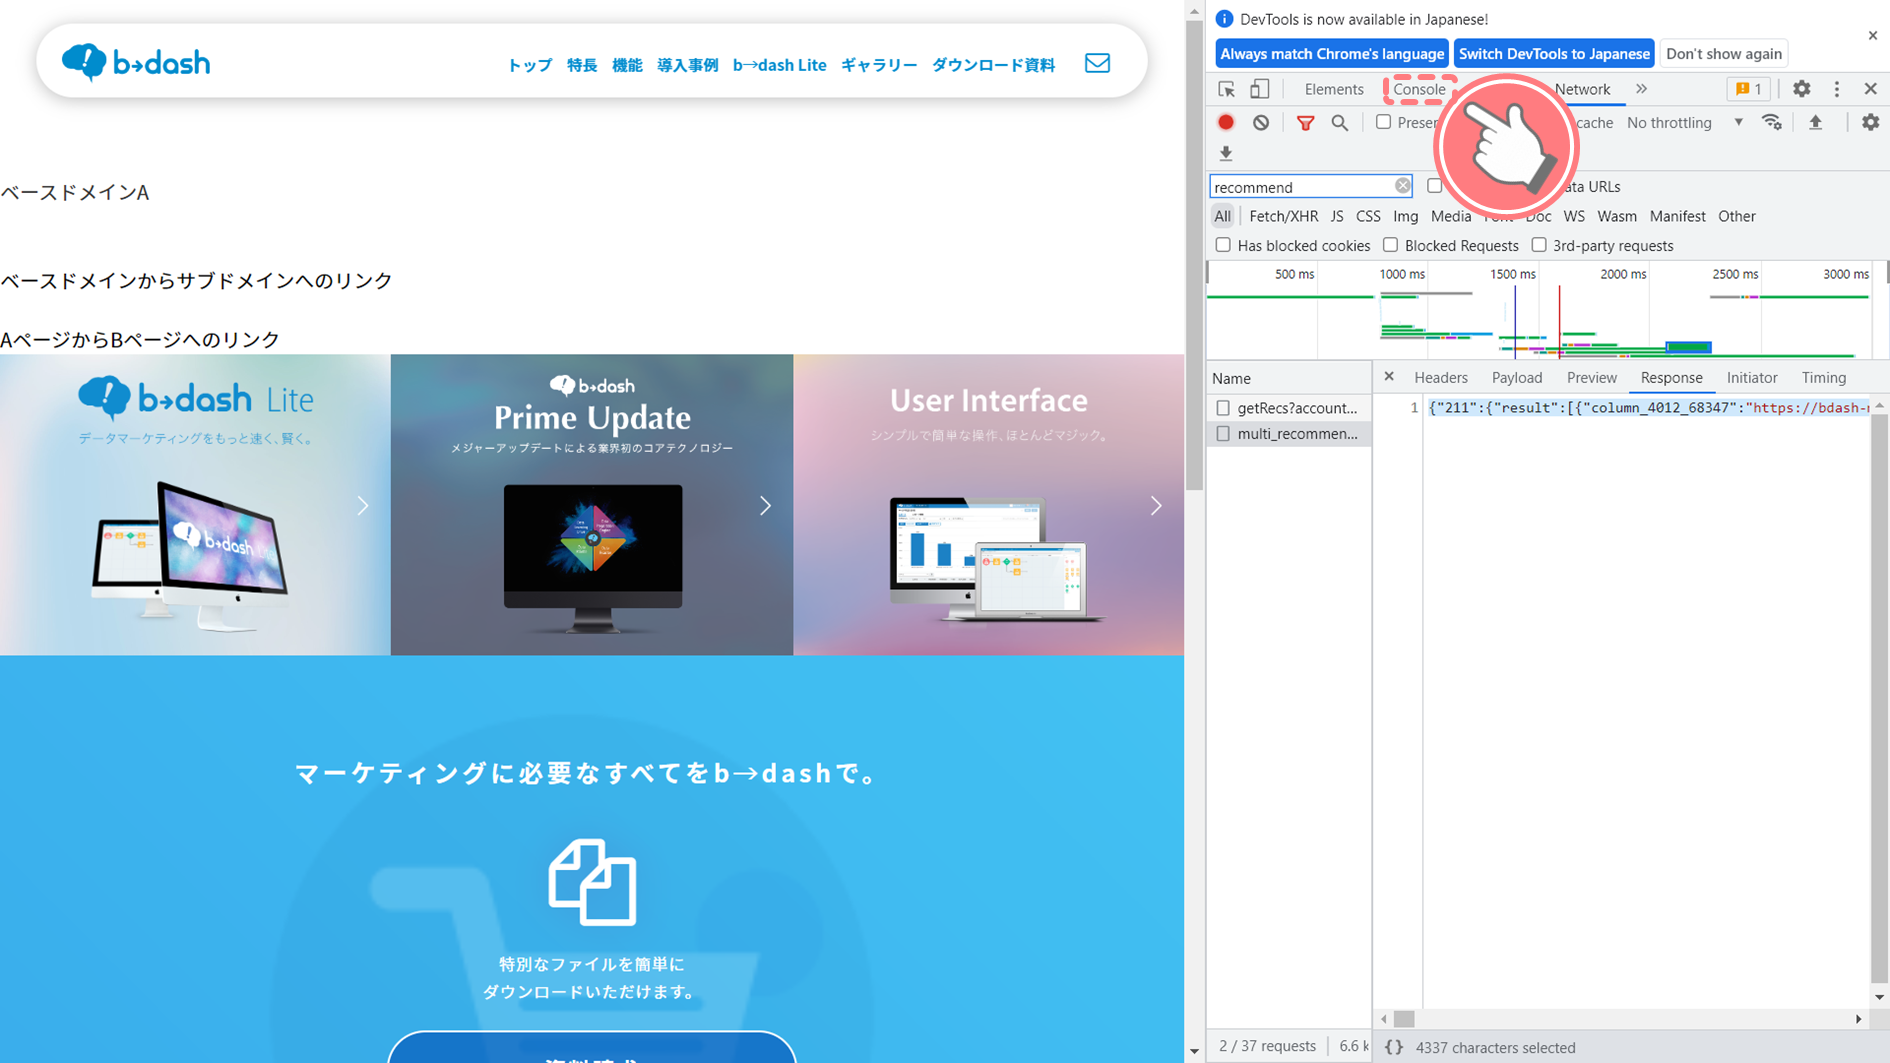Enable Blocked Requests checkbox

point(1390,245)
